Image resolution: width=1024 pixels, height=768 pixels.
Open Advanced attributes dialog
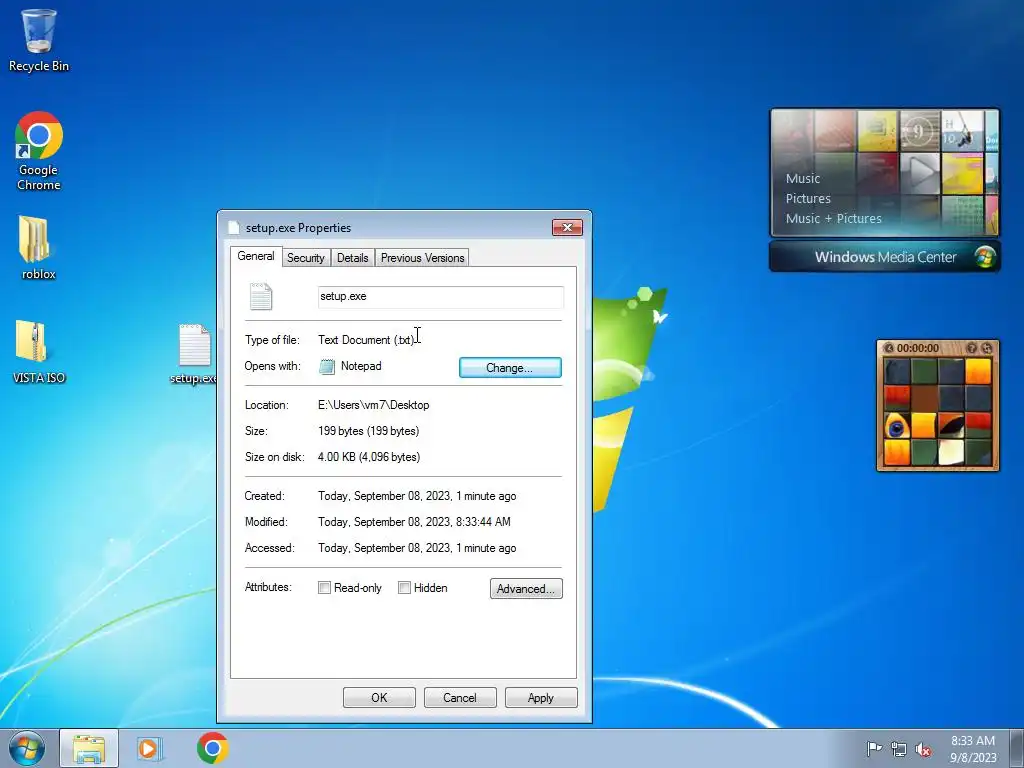(526, 588)
